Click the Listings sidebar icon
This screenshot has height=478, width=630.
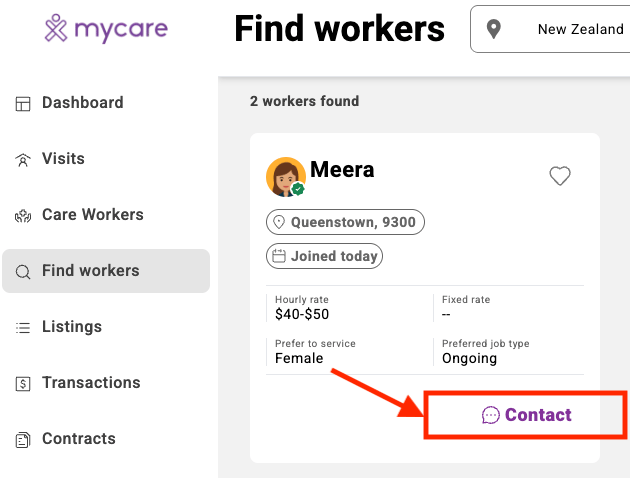(x=23, y=327)
